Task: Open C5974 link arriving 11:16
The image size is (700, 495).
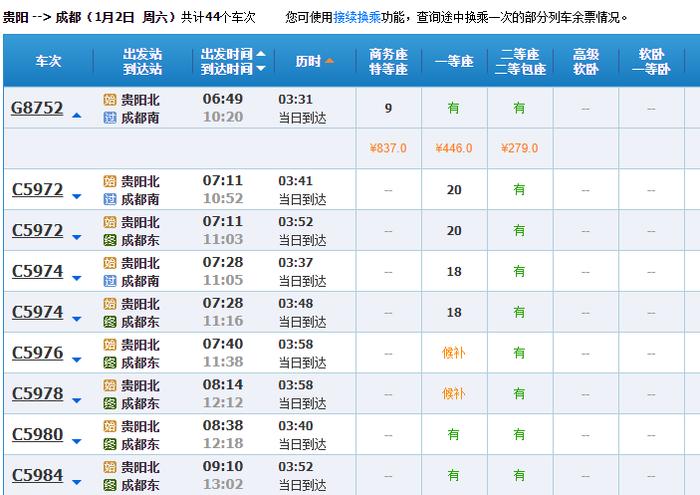Action: (38, 312)
